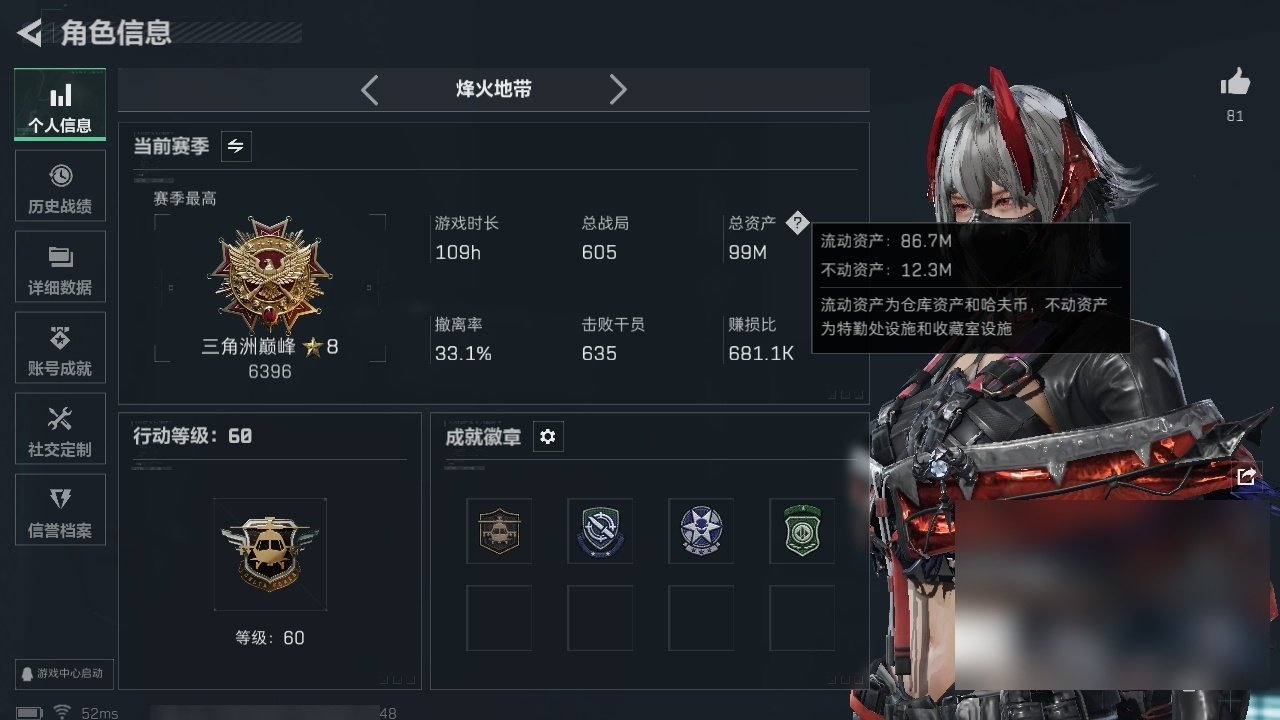The height and width of the screenshot is (720, 1280).
Task: Open the 个人信息 tab
Action: point(60,105)
